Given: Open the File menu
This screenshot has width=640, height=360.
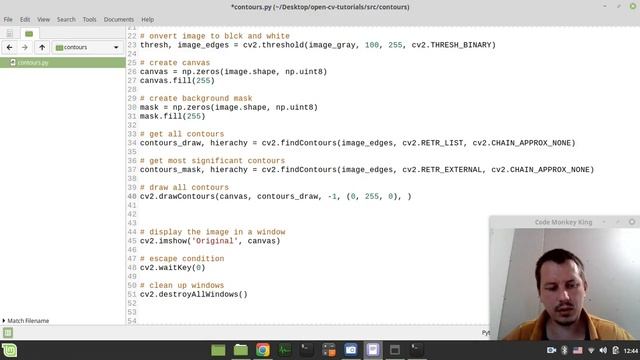Looking at the screenshot, I should [x=8, y=19].
